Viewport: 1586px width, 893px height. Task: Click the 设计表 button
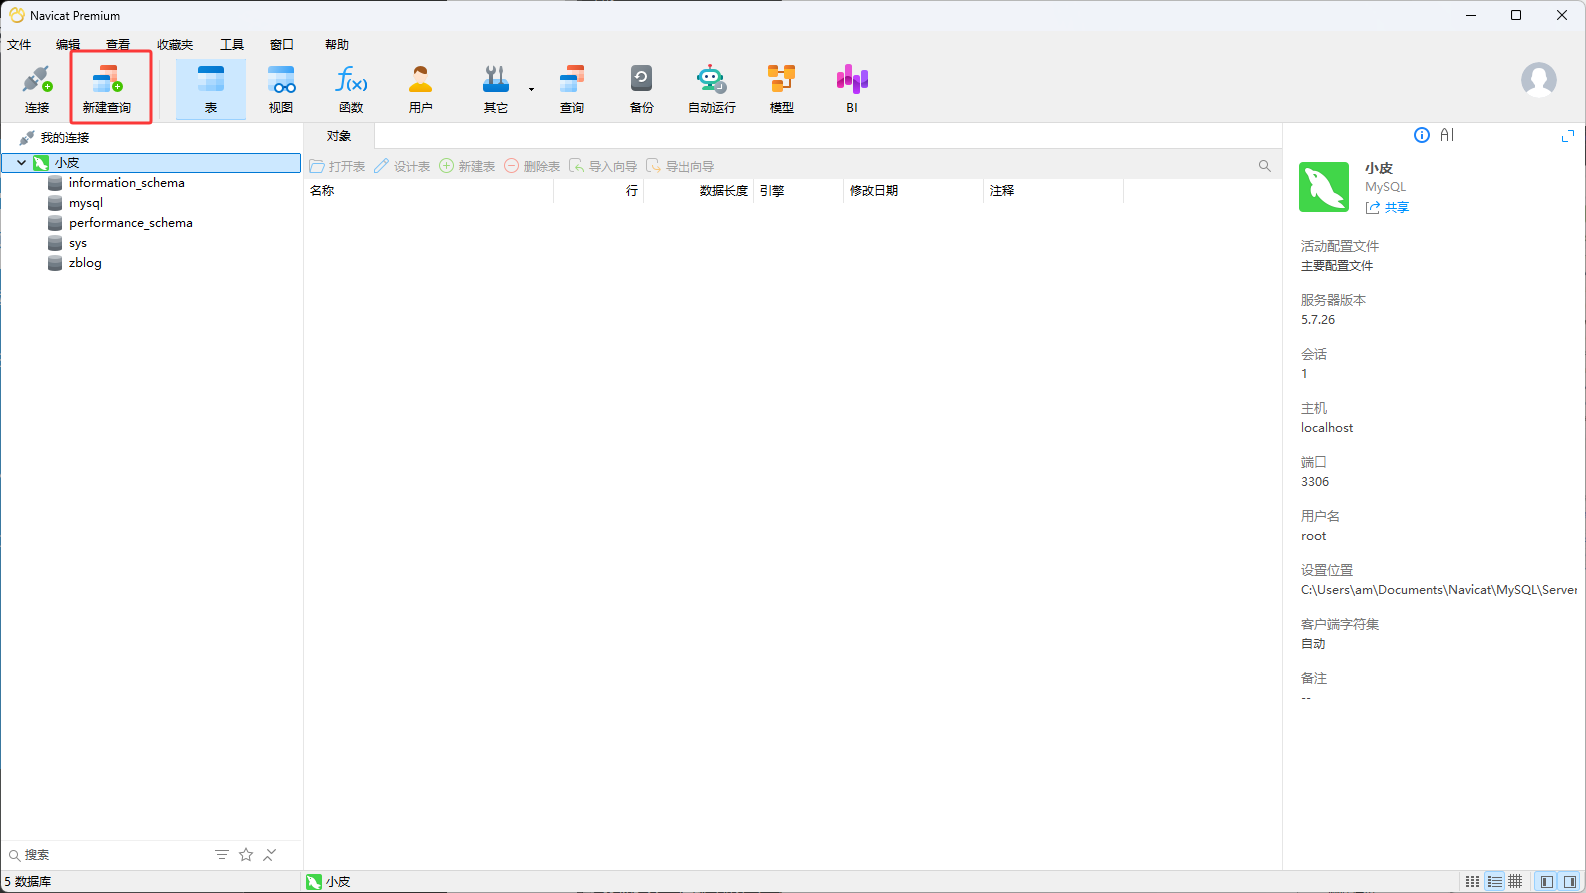point(402,166)
